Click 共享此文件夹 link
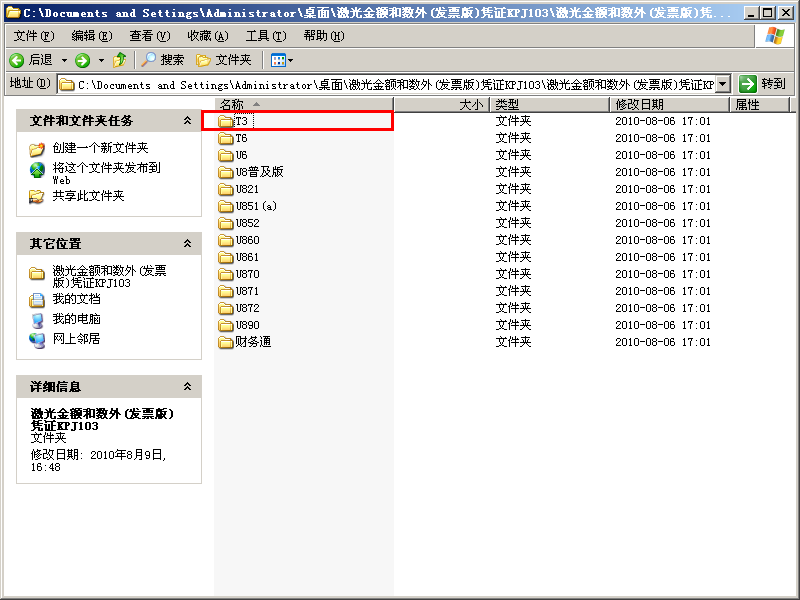Viewport: 800px width, 600px height. pos(88,196)
